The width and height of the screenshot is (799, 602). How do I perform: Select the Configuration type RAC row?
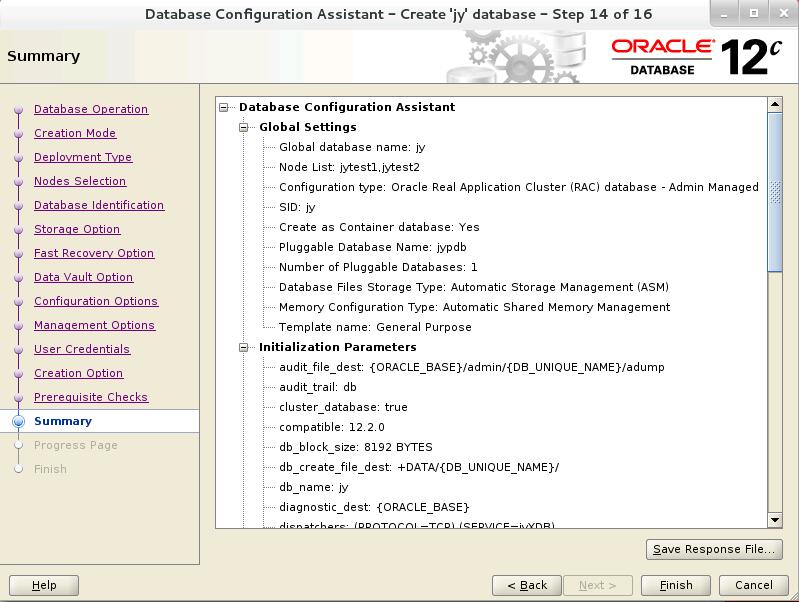coord(519,187)
